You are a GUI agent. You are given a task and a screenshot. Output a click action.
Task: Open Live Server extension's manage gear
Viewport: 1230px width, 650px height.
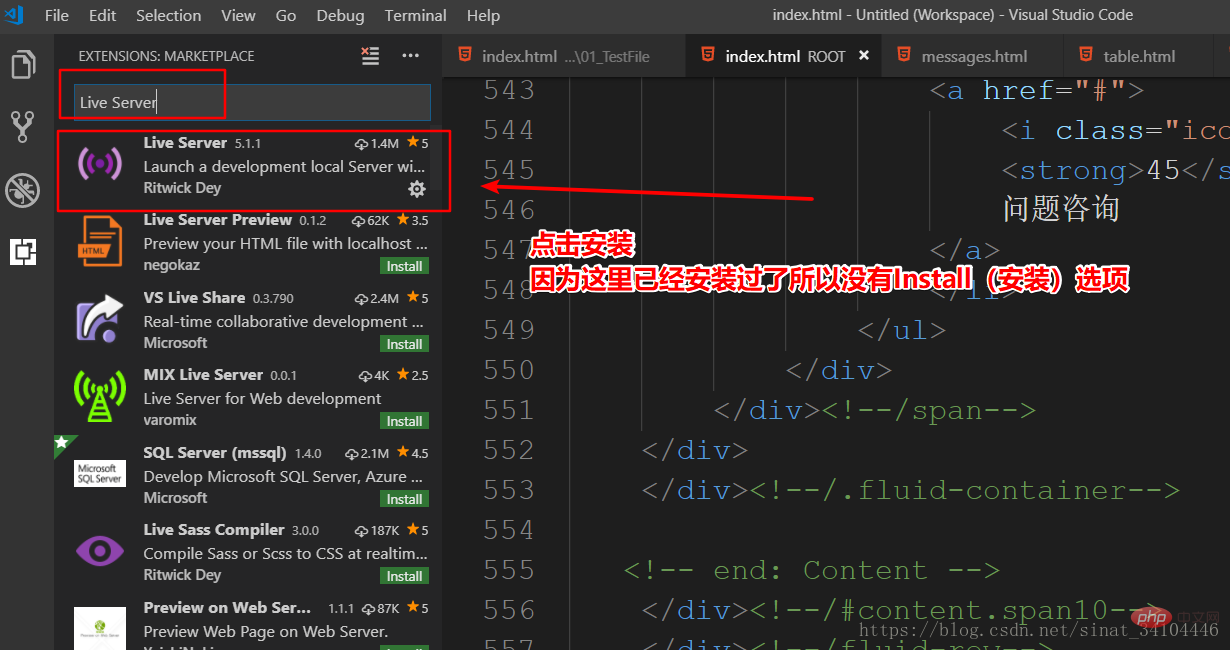click(417, 188)
